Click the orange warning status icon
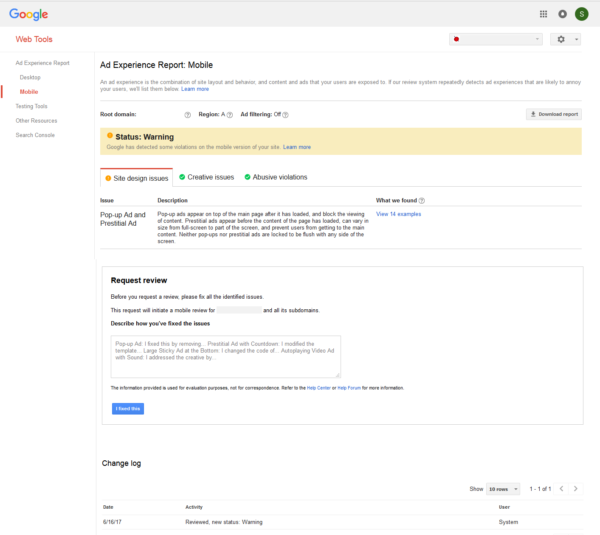Screen dimensions: 600x535 [x=110, y=135]
